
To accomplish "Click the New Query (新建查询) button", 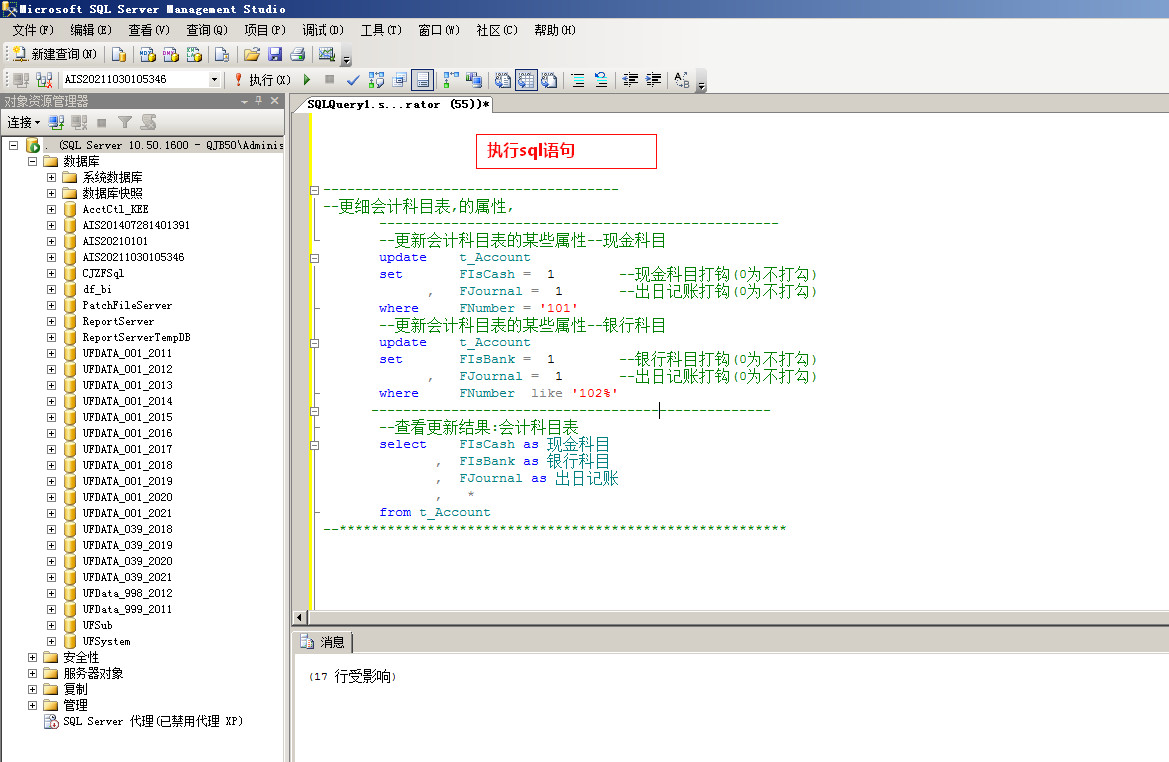I will coord(54,54).
